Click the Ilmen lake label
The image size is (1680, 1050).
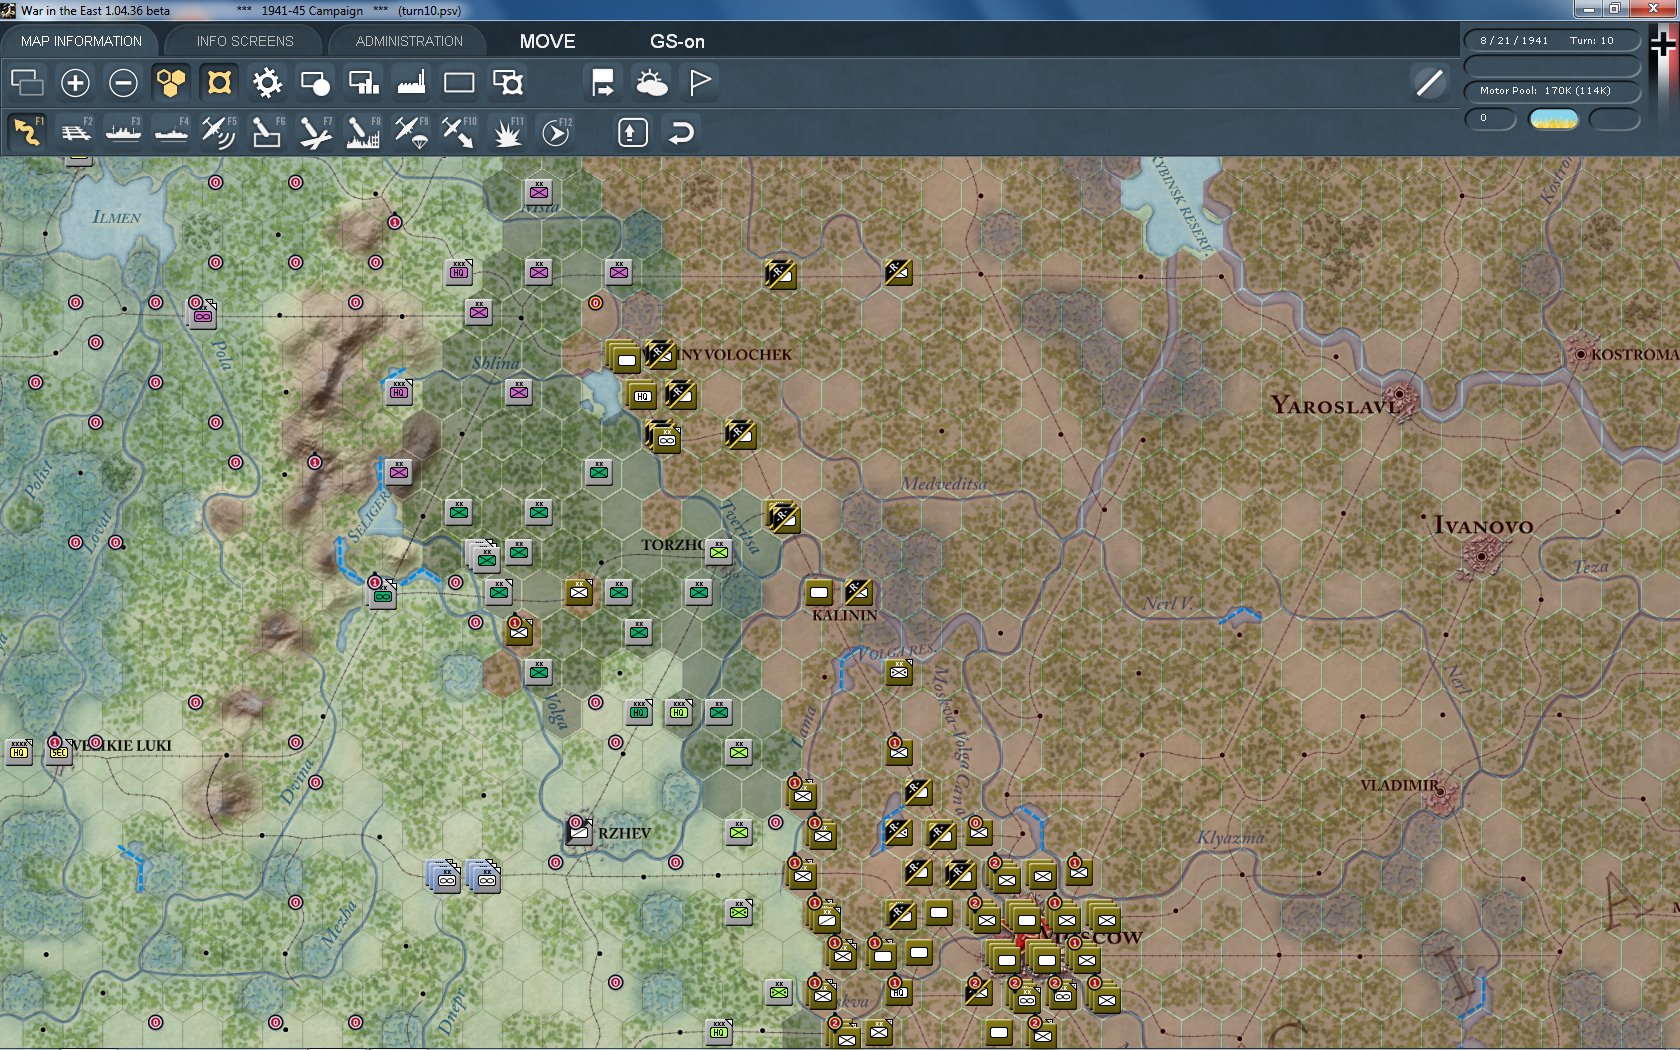click(116, 217)
